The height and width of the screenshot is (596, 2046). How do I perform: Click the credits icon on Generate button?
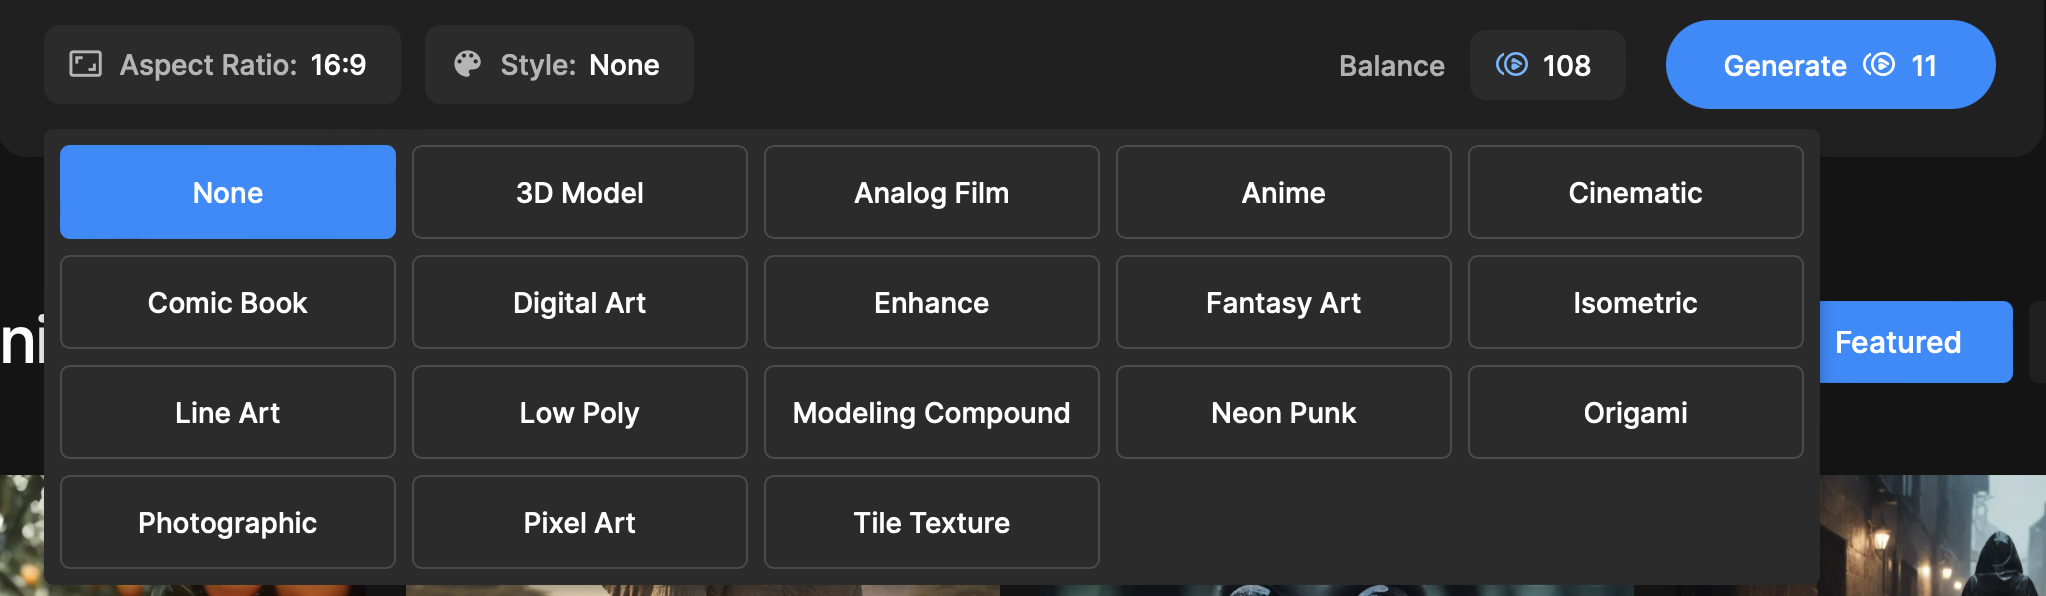click(1879, 65)
